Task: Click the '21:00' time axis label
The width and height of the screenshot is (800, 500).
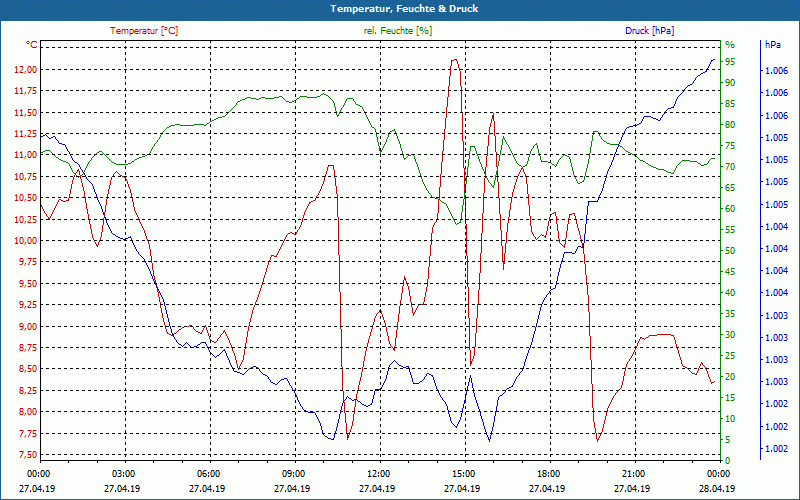Action: 633,473
